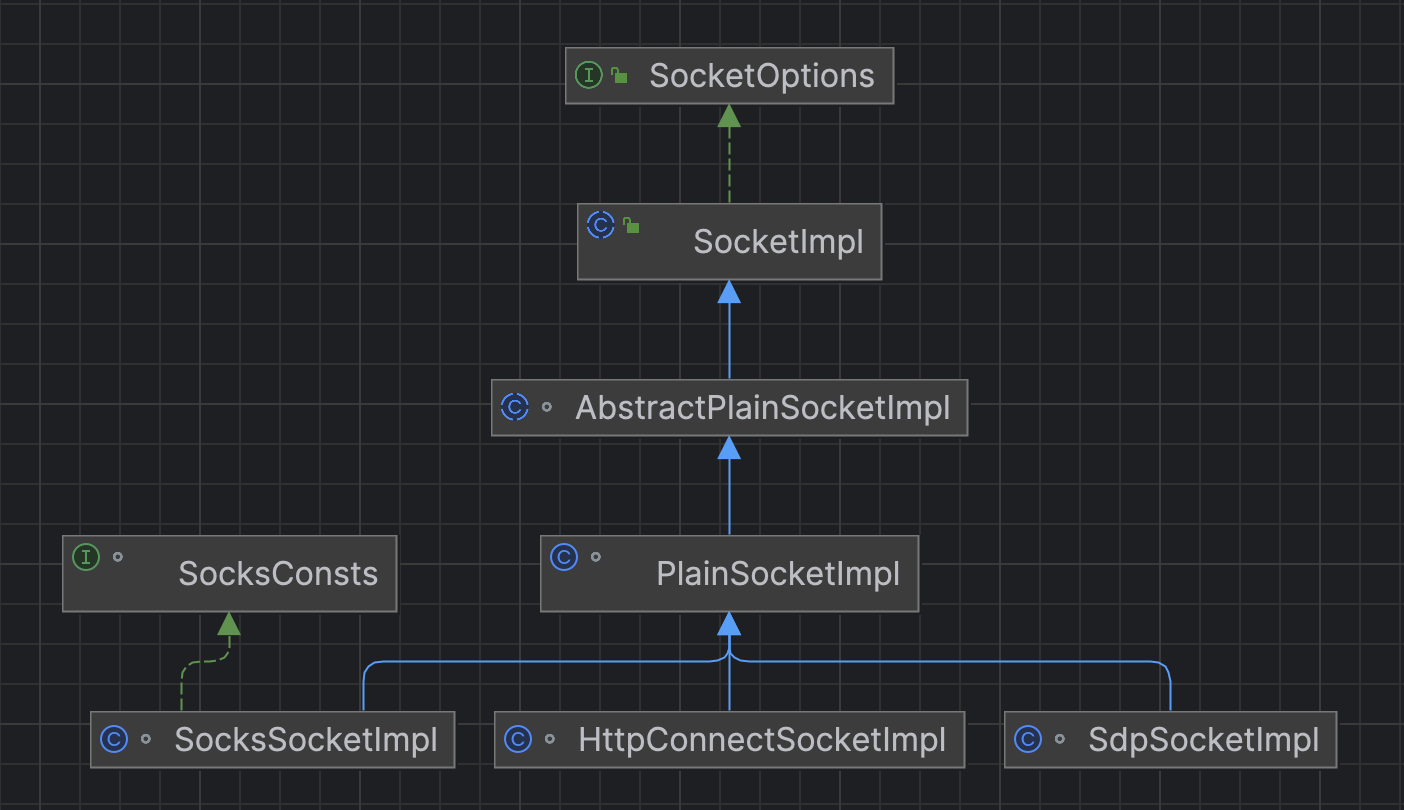Click the blue inheritance arrowhead below PlainSocketImpl

(729, 624)
